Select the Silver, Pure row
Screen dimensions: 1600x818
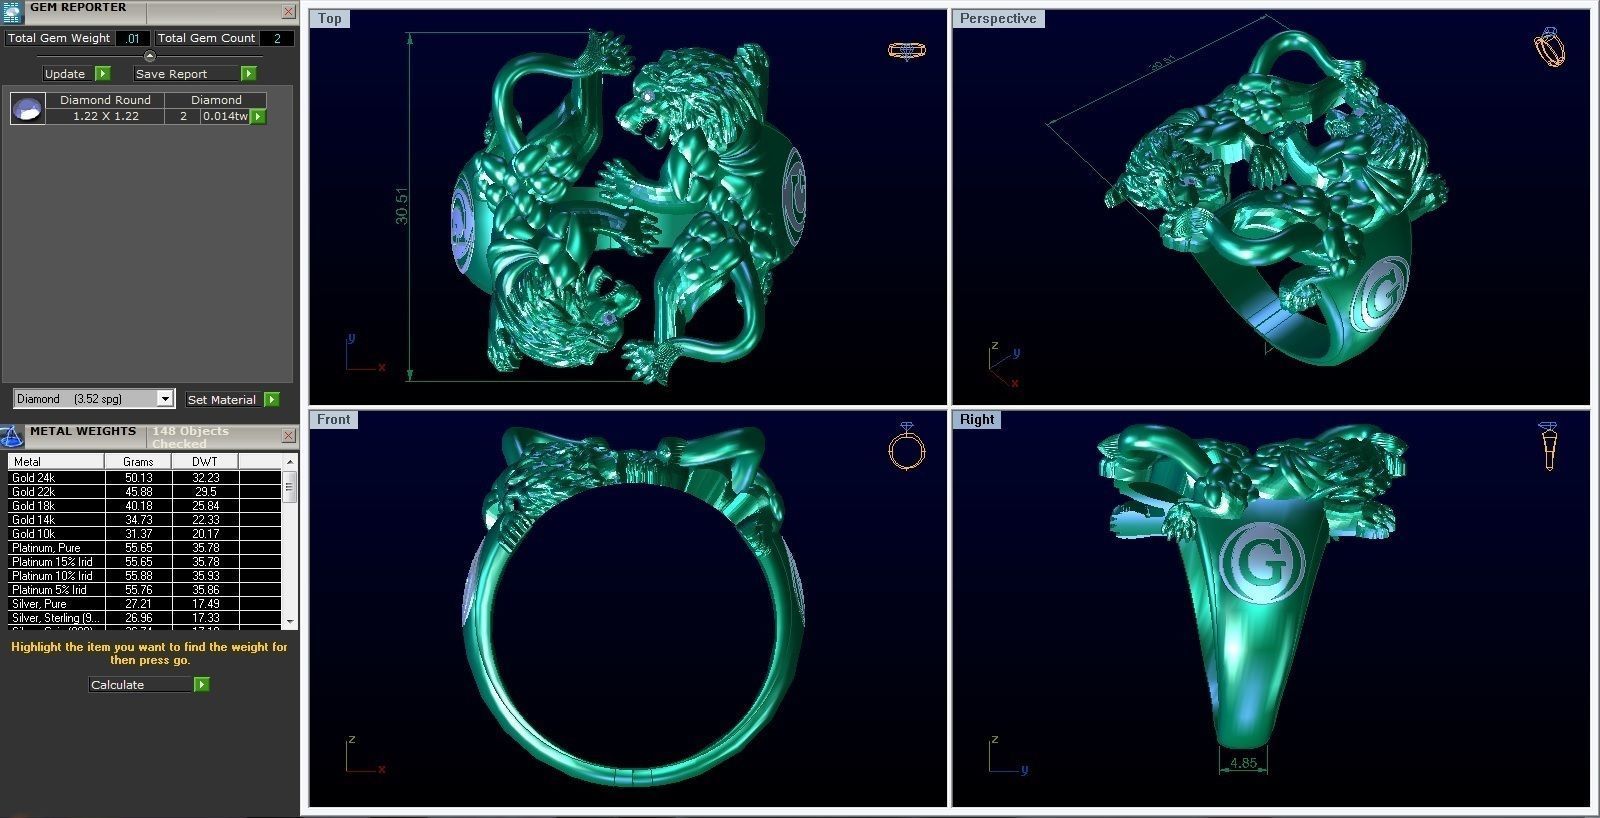click(145, 604)
